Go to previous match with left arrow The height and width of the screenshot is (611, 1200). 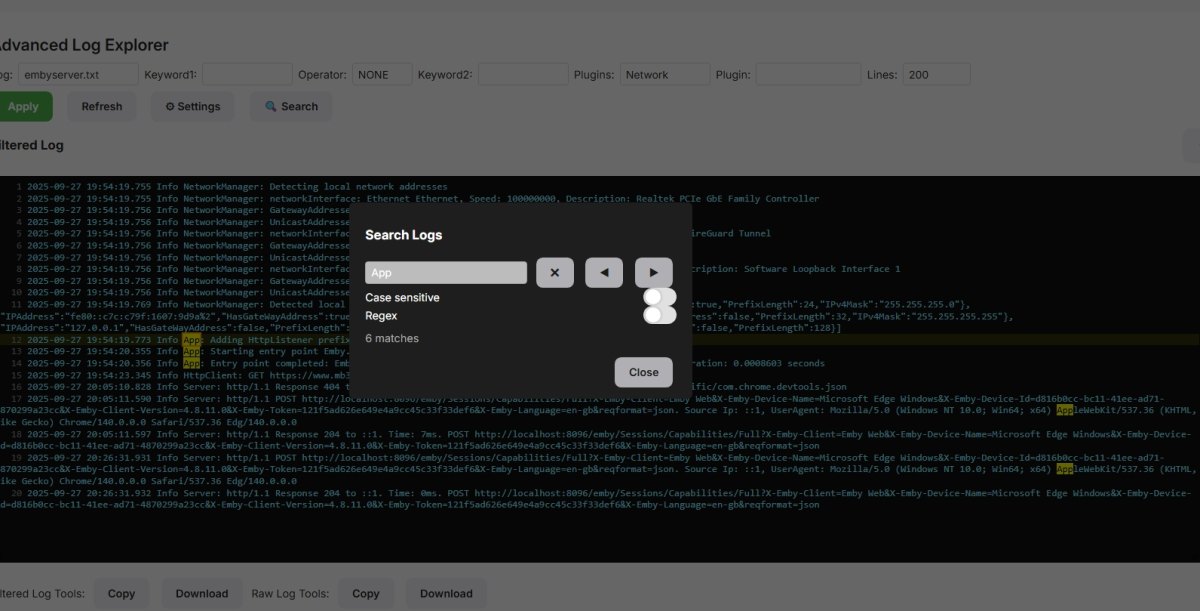603,272
